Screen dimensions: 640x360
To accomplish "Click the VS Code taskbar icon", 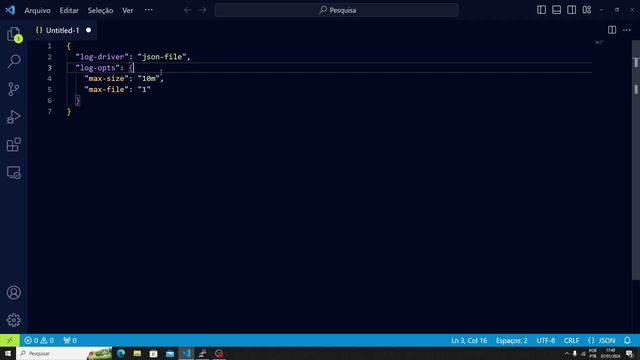I will [x=187, y=353].
